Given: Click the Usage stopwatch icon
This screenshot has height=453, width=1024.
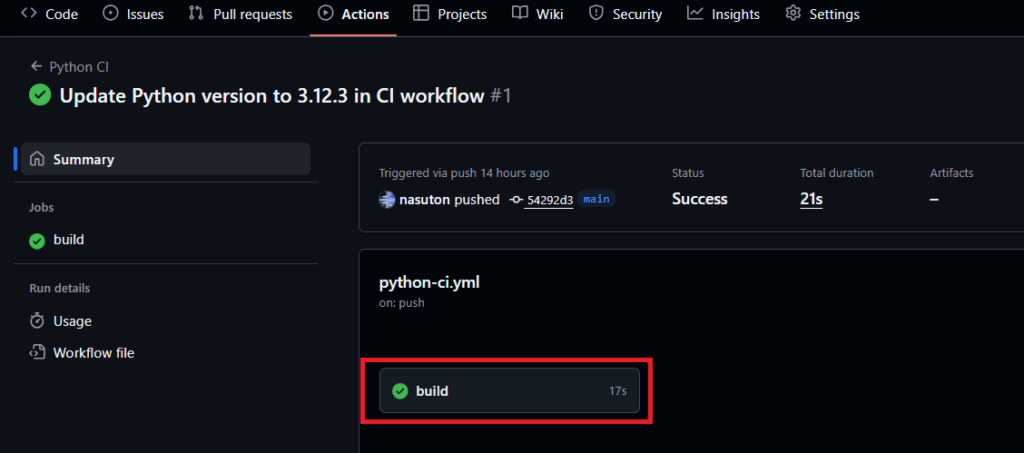Looking at the screenshot, I should click(37, 321).
